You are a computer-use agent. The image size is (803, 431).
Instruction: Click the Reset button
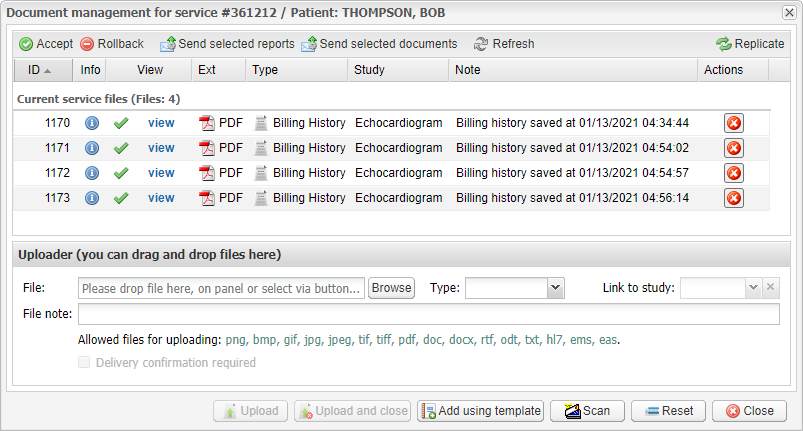(x=668, y=411)
